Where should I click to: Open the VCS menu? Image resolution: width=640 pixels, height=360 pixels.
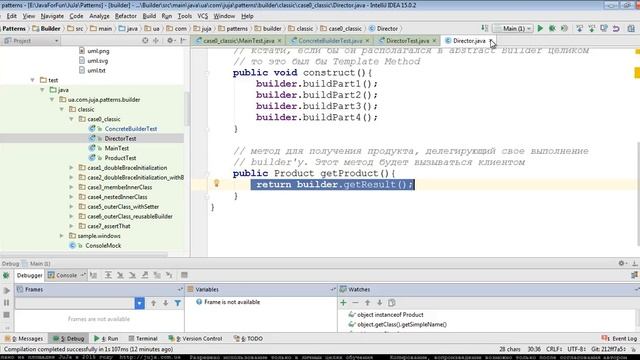click(x=202, y=16)
